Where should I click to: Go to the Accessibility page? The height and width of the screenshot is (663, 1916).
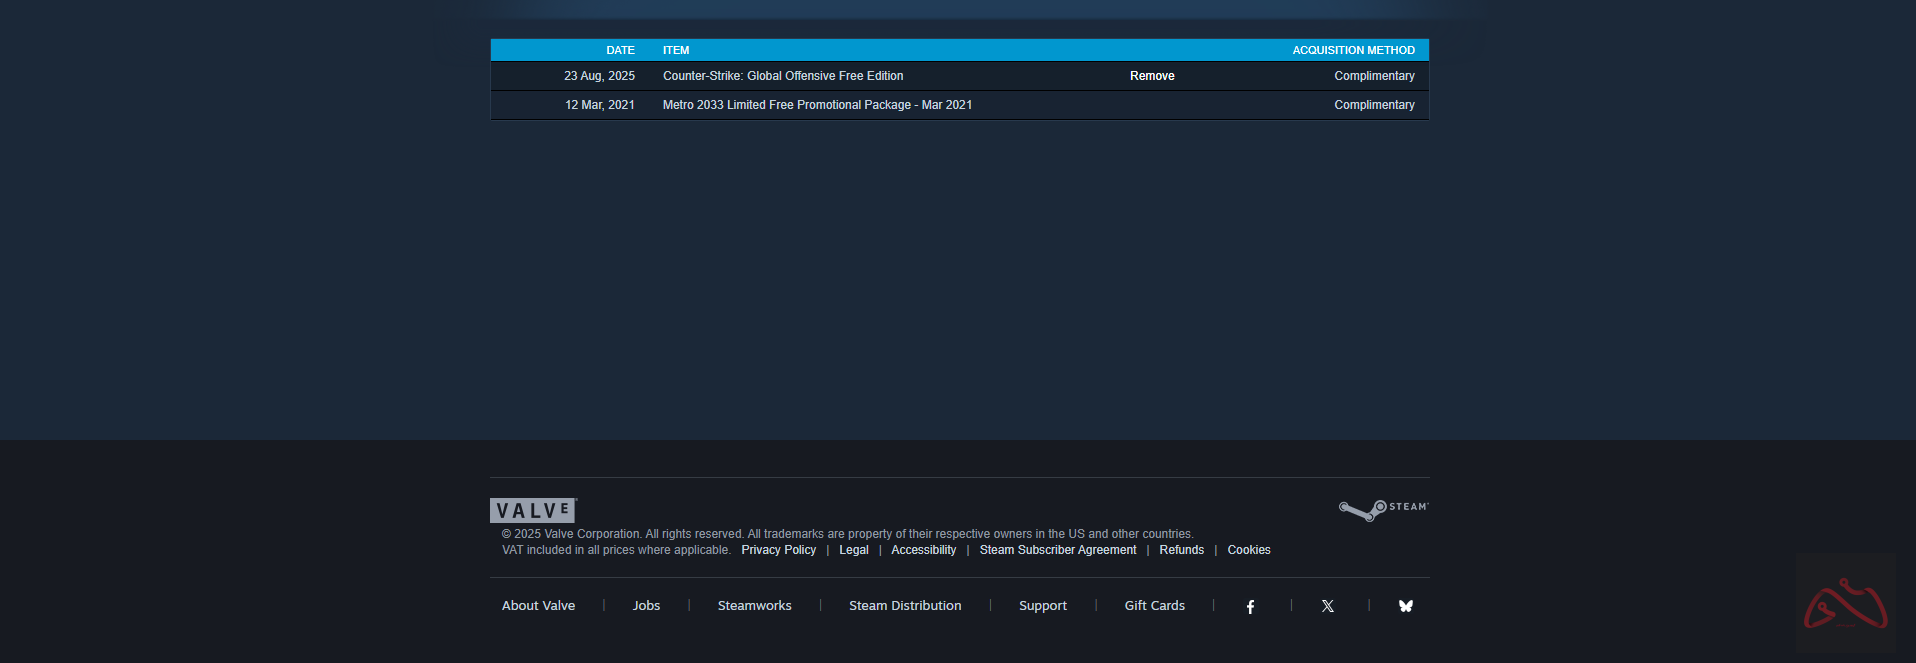(x=923, y=550)
